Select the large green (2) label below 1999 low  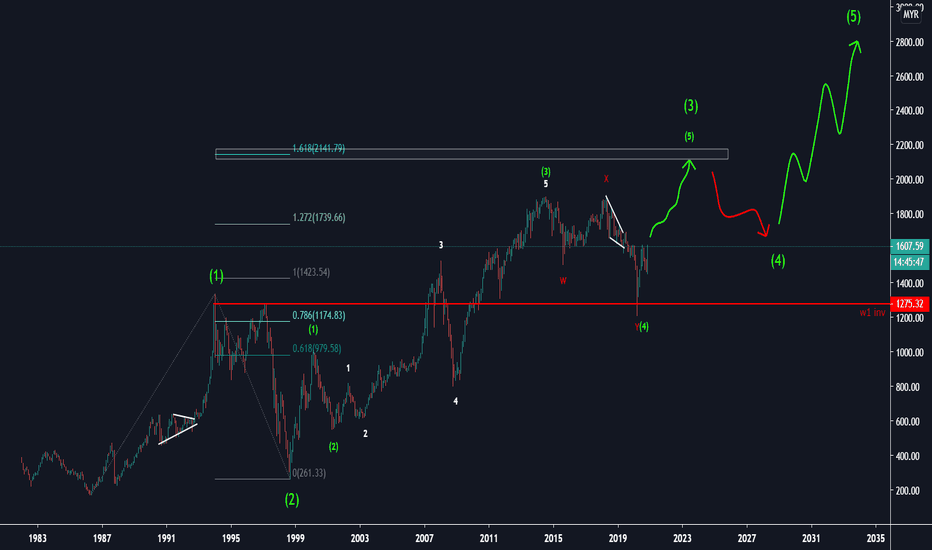[x=292, y=499]
